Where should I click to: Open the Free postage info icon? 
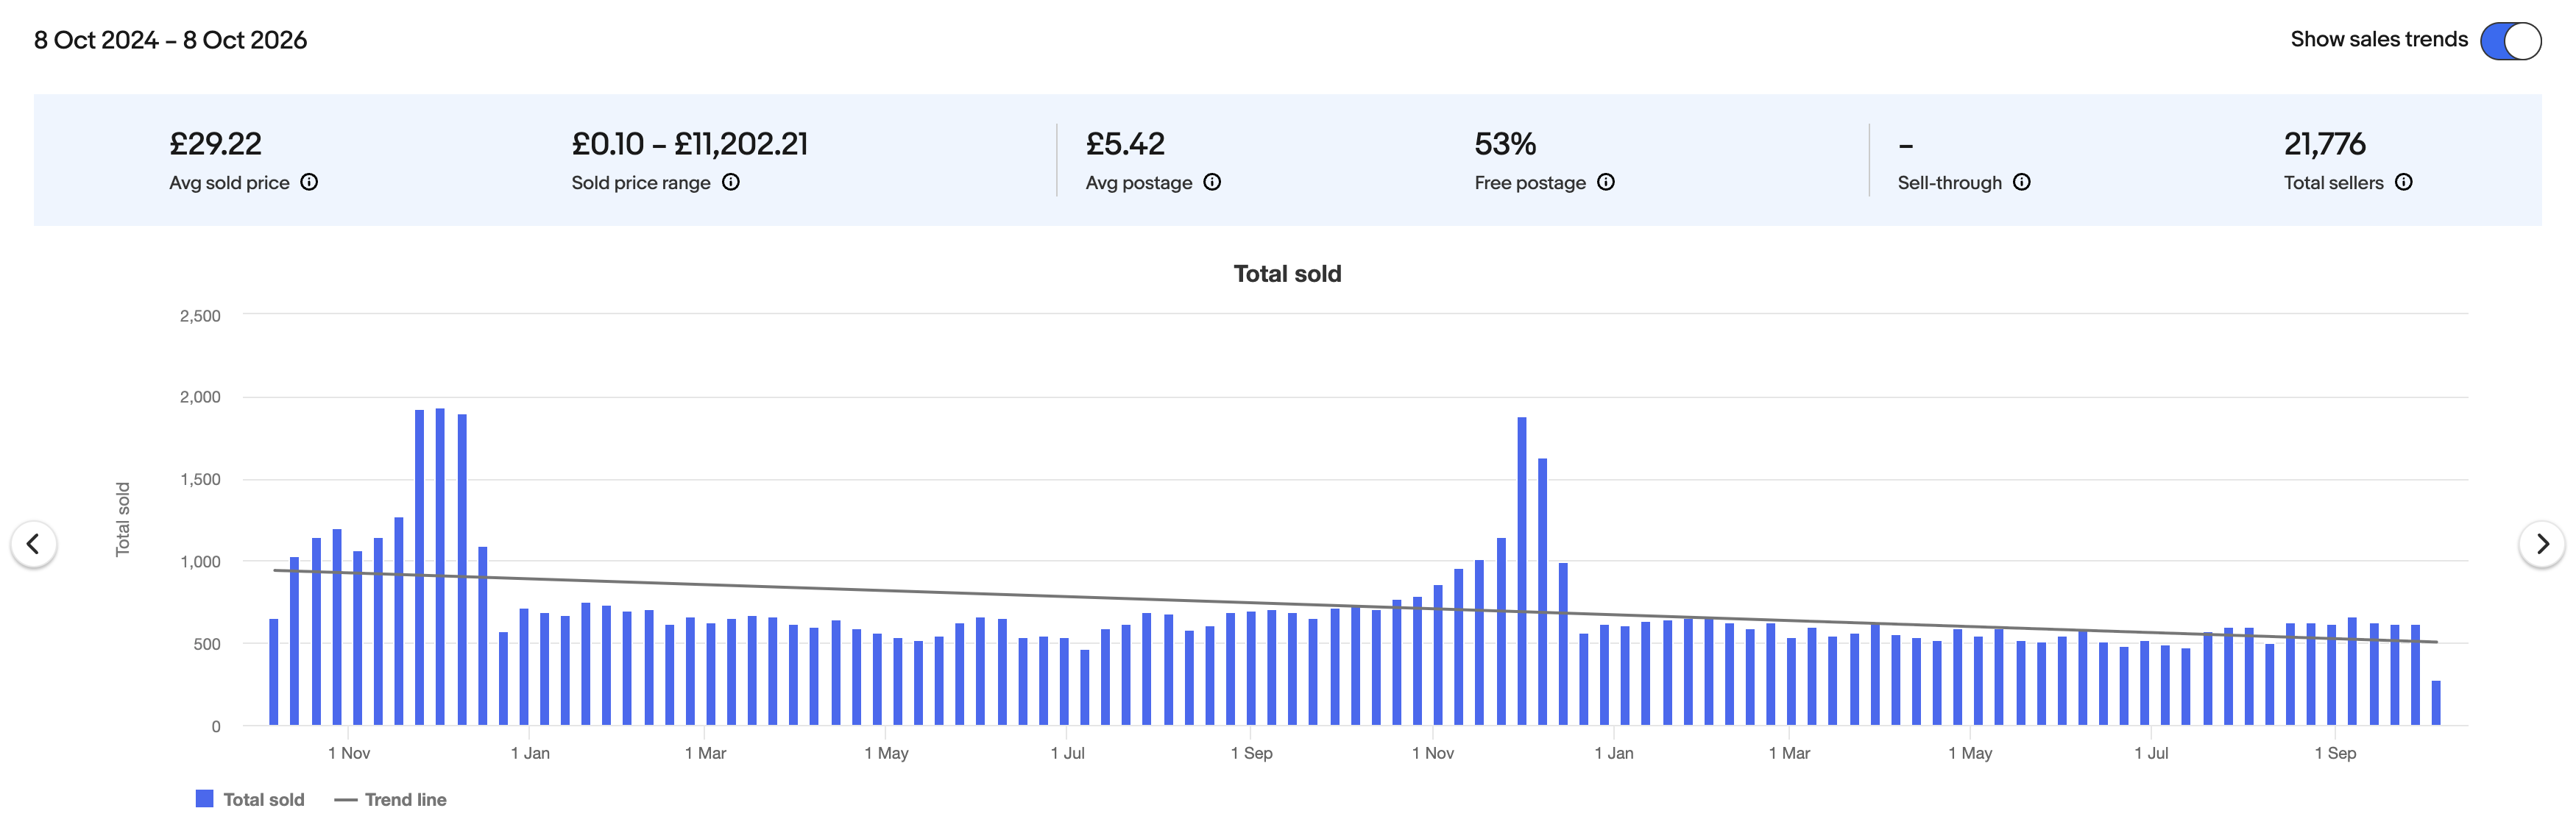(x=1606, y=182)
